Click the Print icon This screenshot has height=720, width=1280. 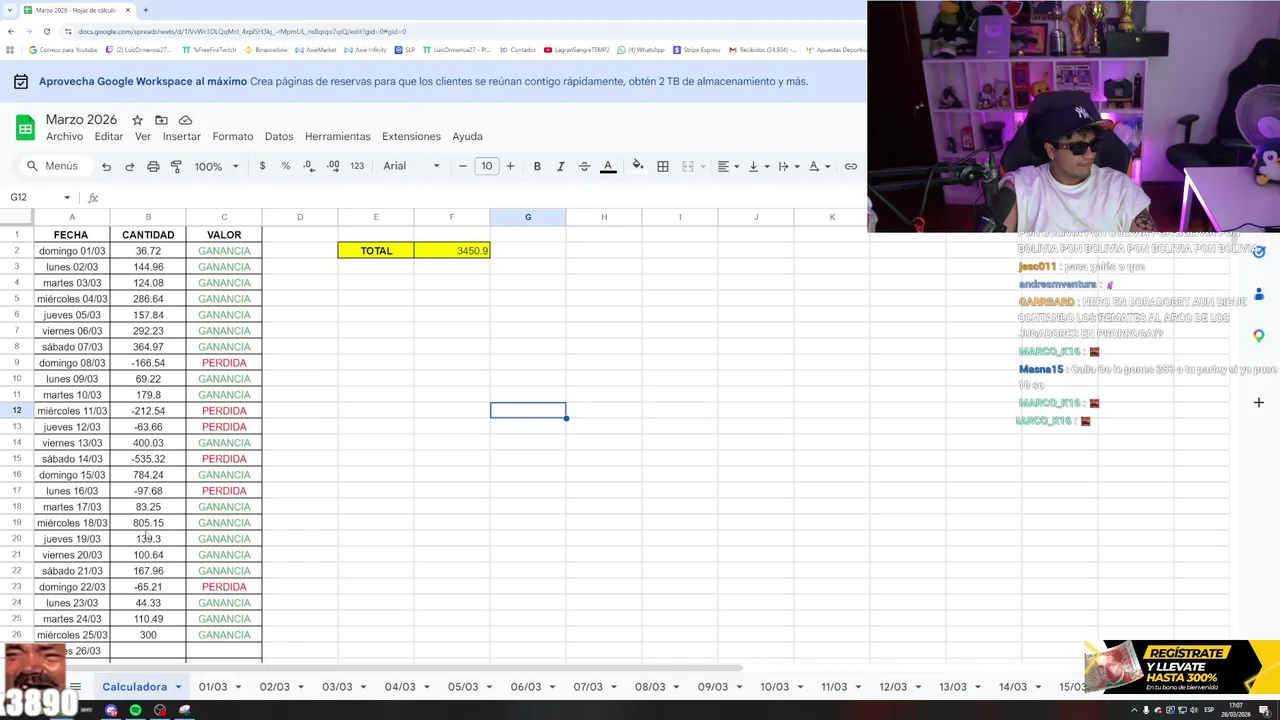pyautogui.click(x=153, y=166)
